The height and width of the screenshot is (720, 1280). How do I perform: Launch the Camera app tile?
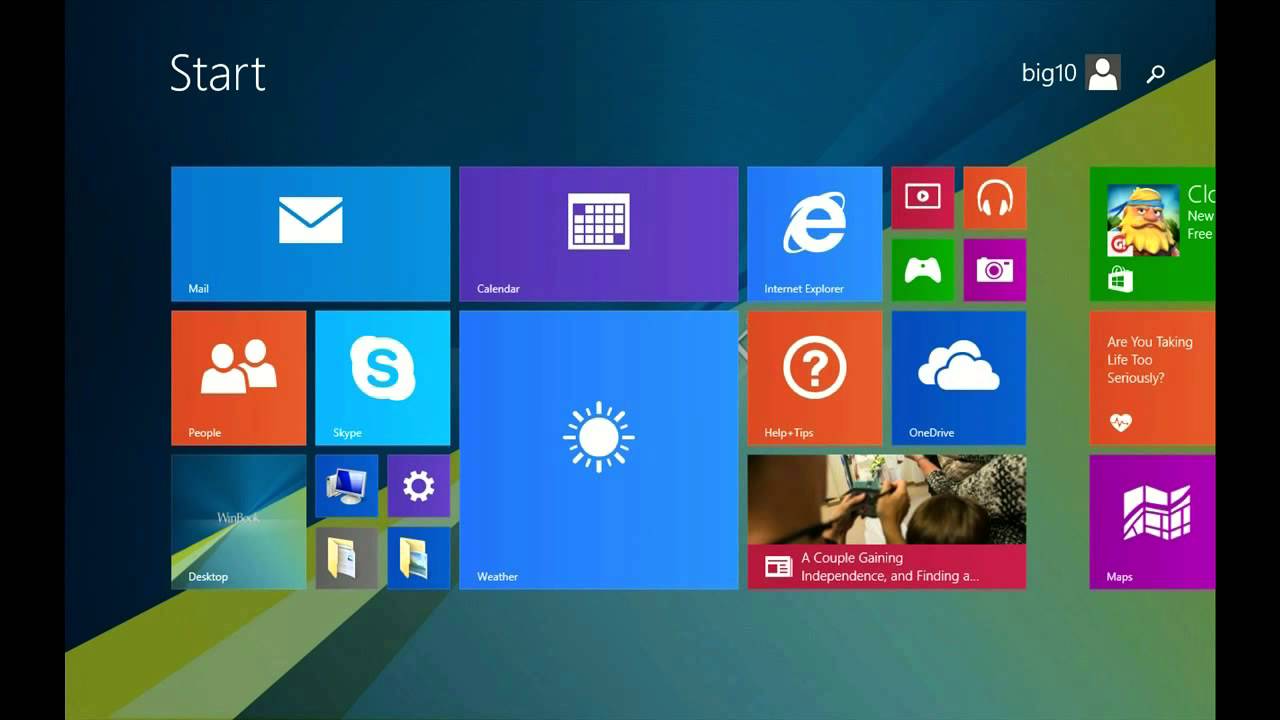point(994,269)
